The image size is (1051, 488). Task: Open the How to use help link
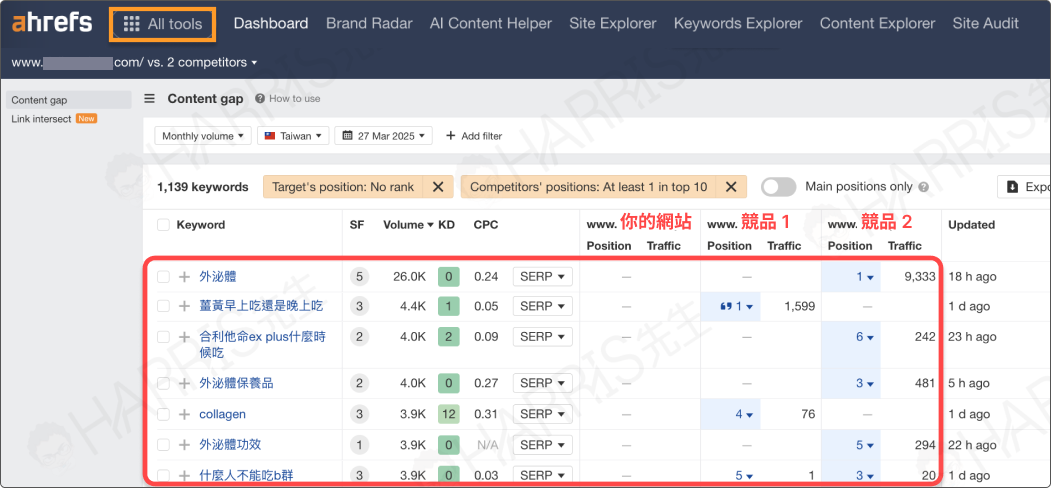pos(288,99)
